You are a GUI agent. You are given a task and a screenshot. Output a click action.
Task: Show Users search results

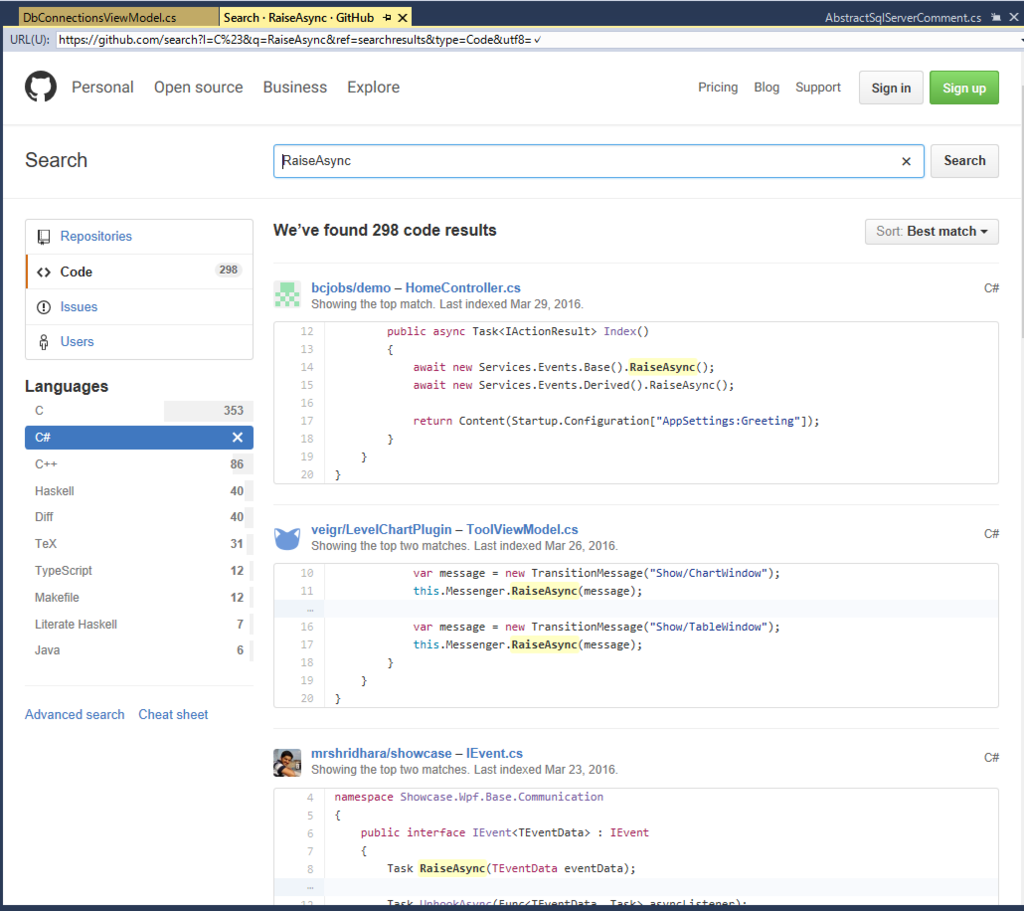(77, 342)
